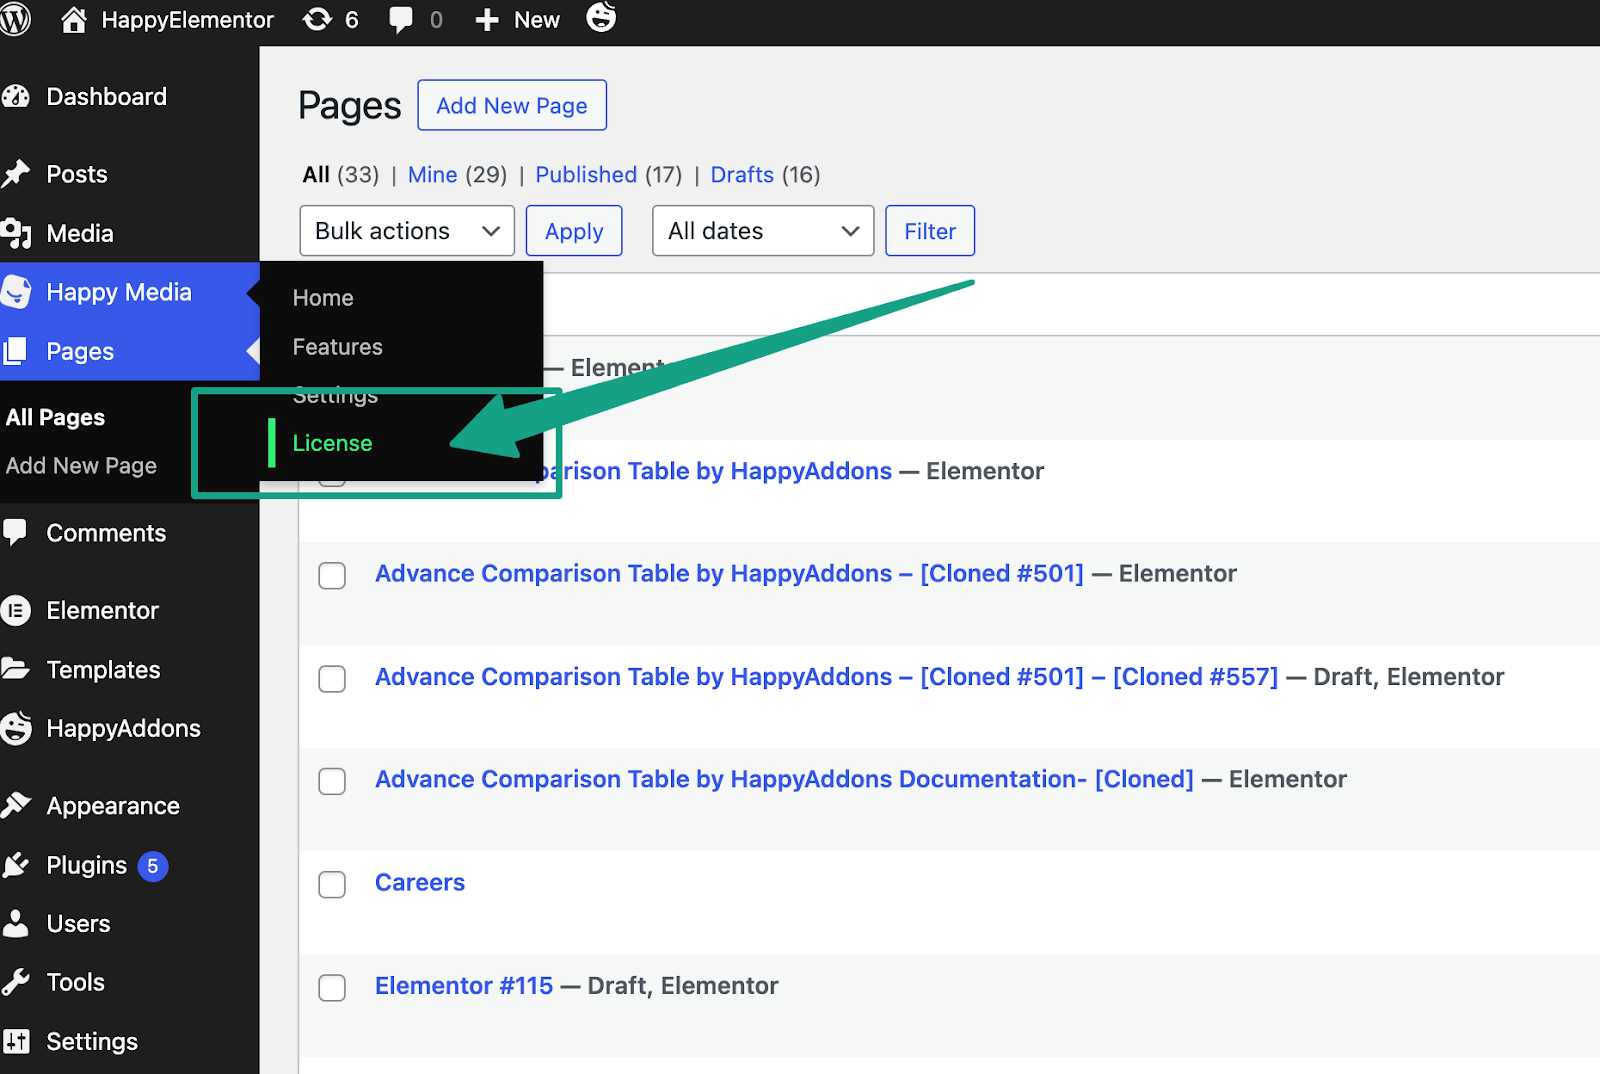Click the Pages heading text
The image size is (1600, 1074).
click(x=350, y=106)
